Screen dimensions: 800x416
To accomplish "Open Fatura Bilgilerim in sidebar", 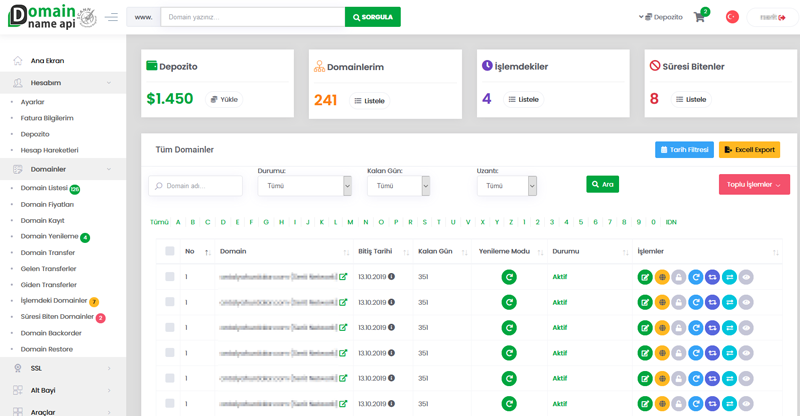I will [x=47, y=118].
